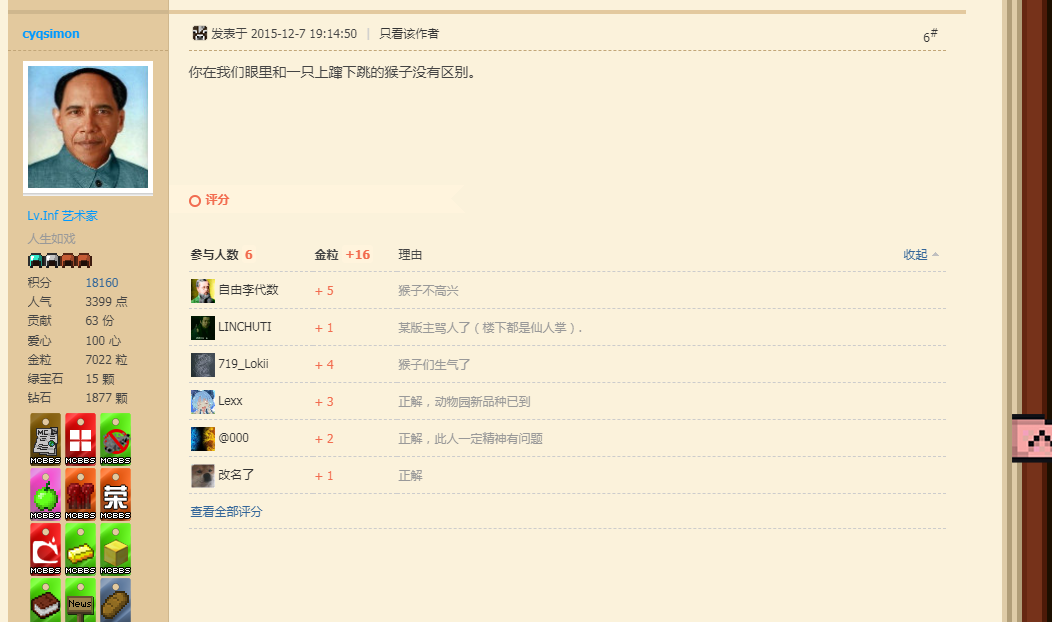View all ratings via 查看全部评分
The image size is (1052, 622).
click(226, 511)
